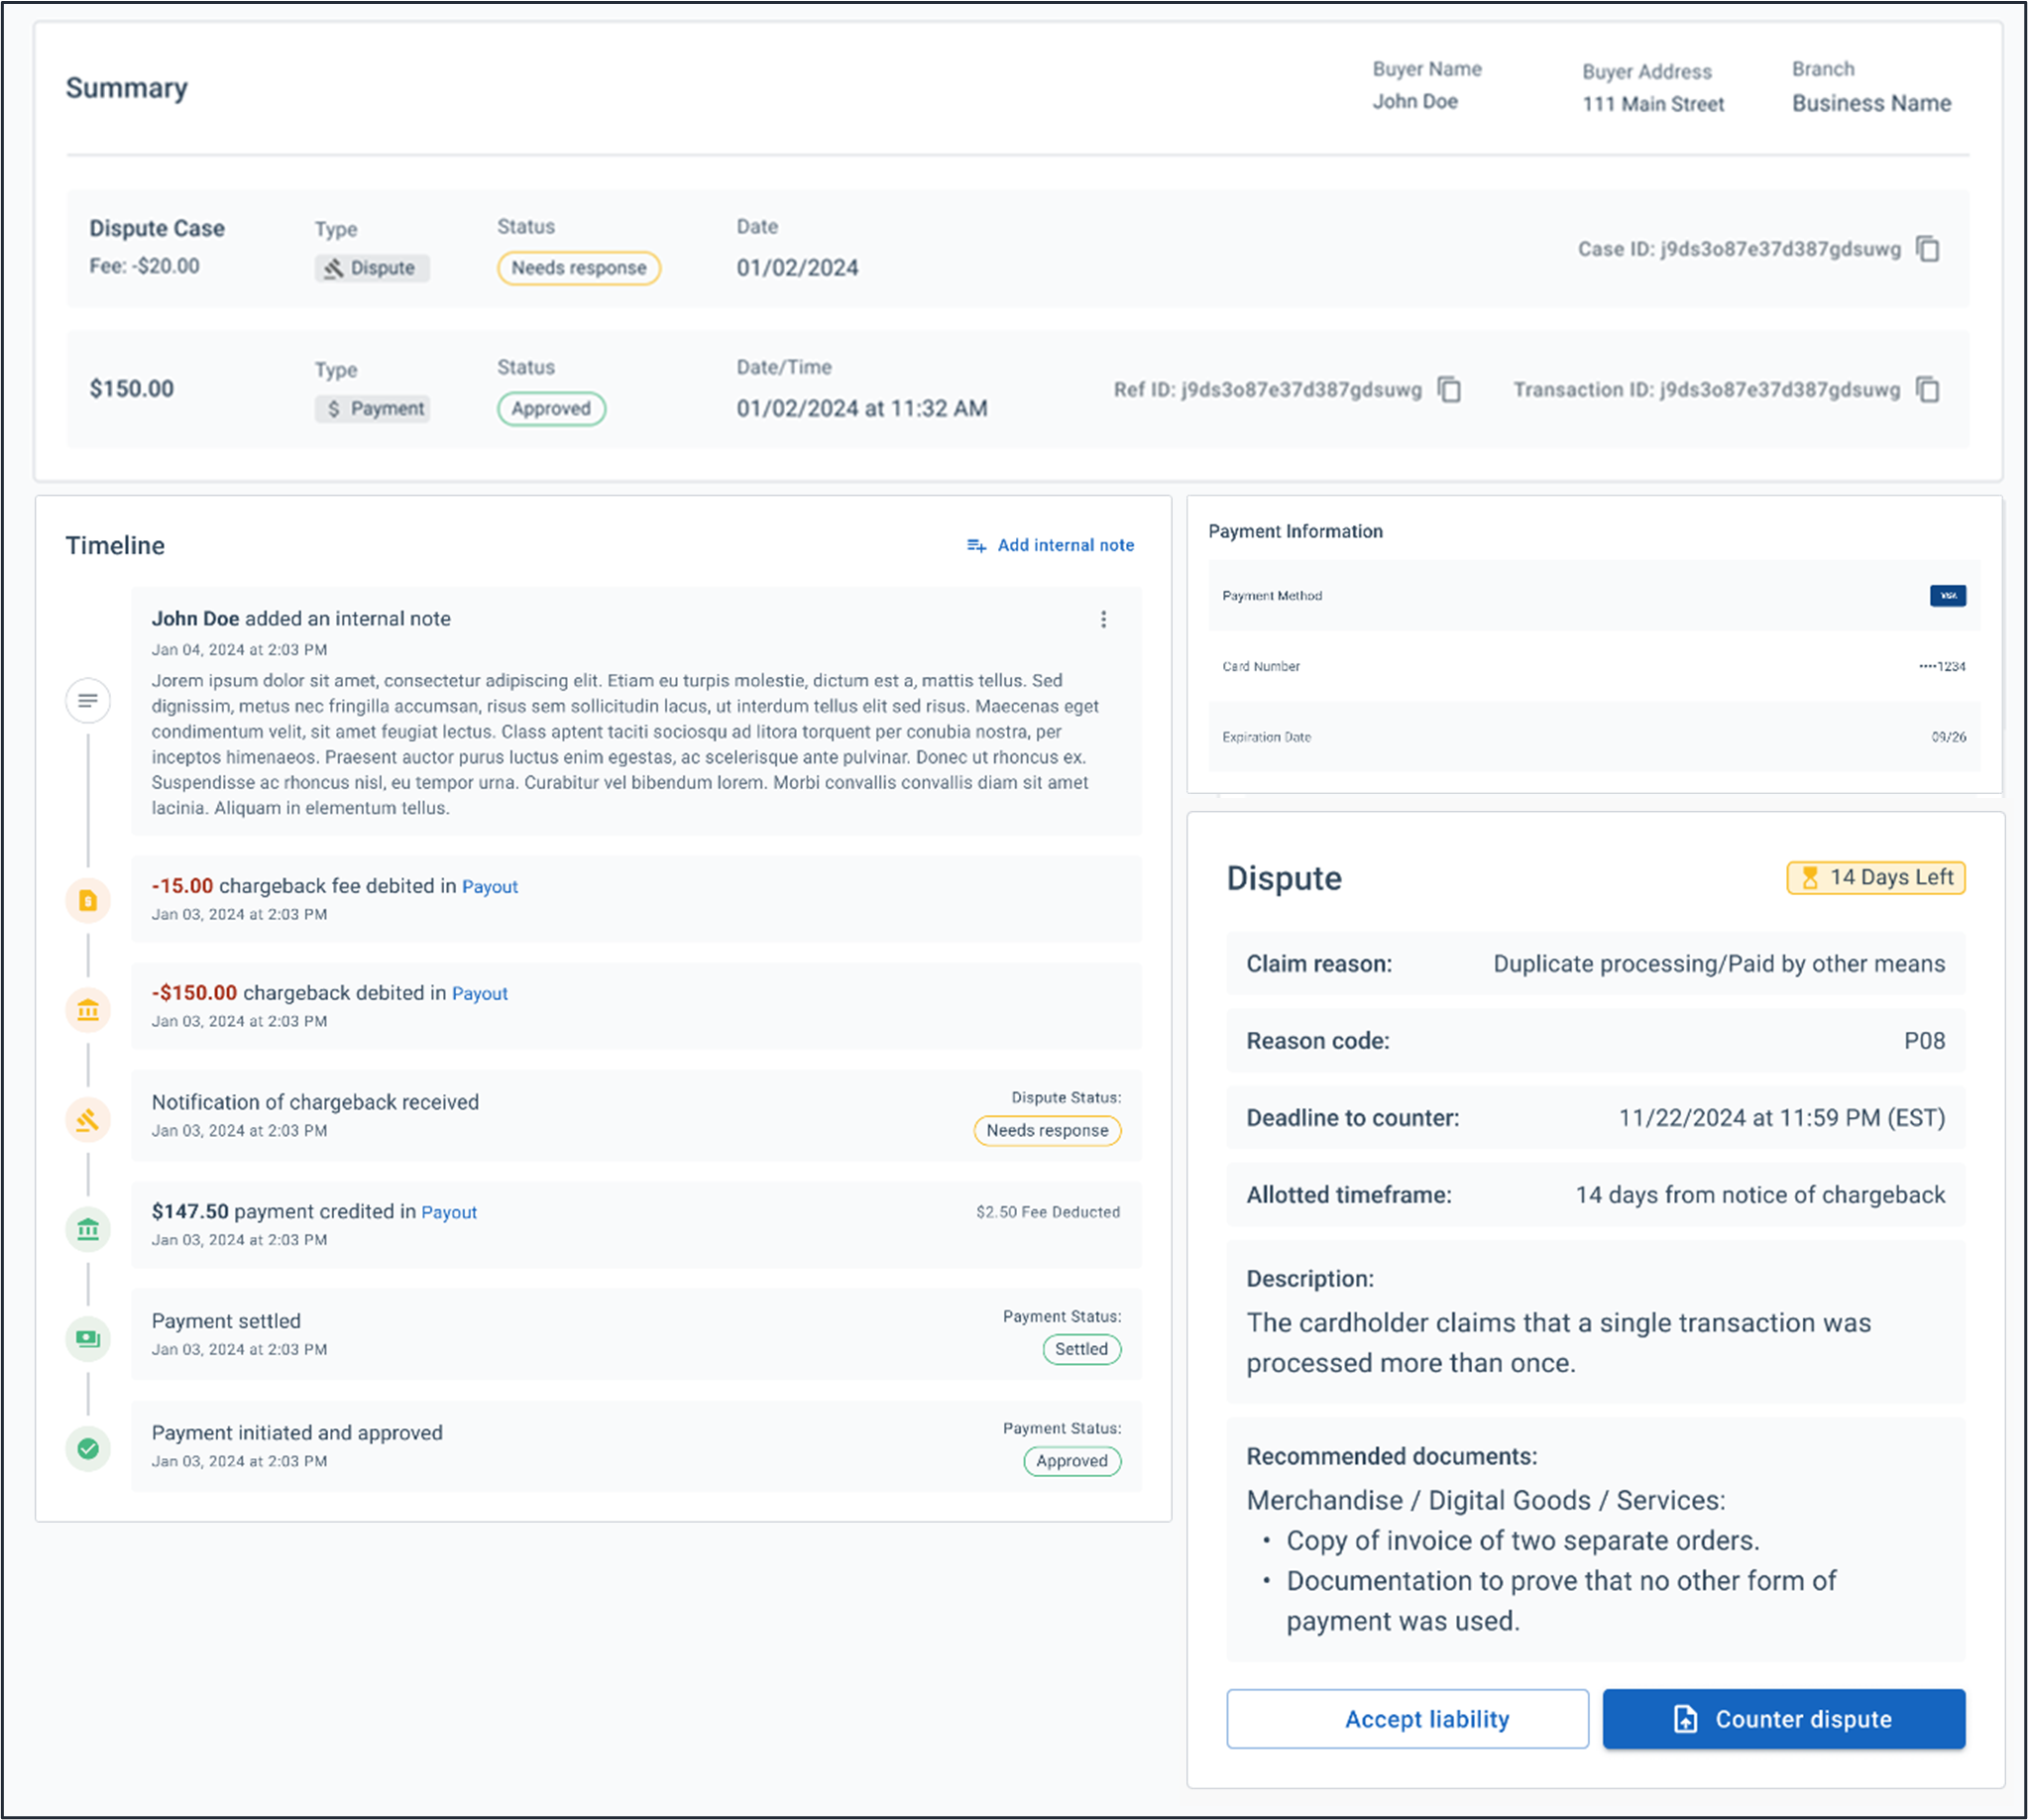Open Payout from chargeback debited entry

(479, 993)
